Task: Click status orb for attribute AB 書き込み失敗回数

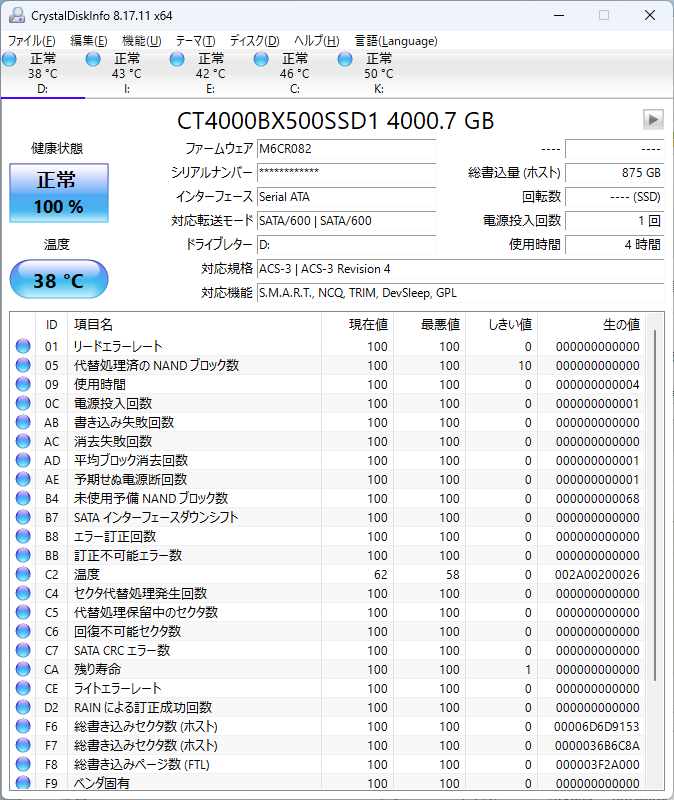Action: click(x=23, y=422)
